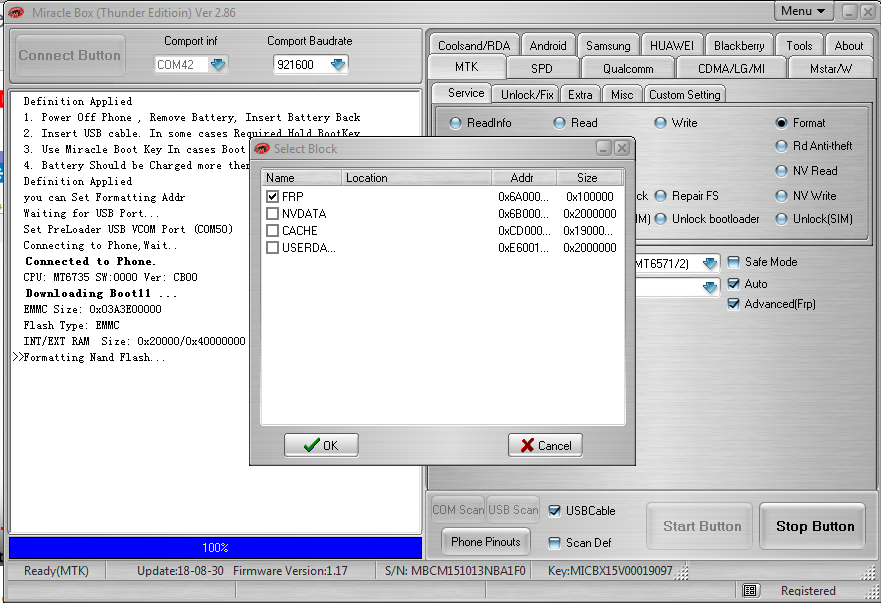This screenshot has height=603, width=881.
Task: Select the NV Read radio button
Action: coord(781,171)
